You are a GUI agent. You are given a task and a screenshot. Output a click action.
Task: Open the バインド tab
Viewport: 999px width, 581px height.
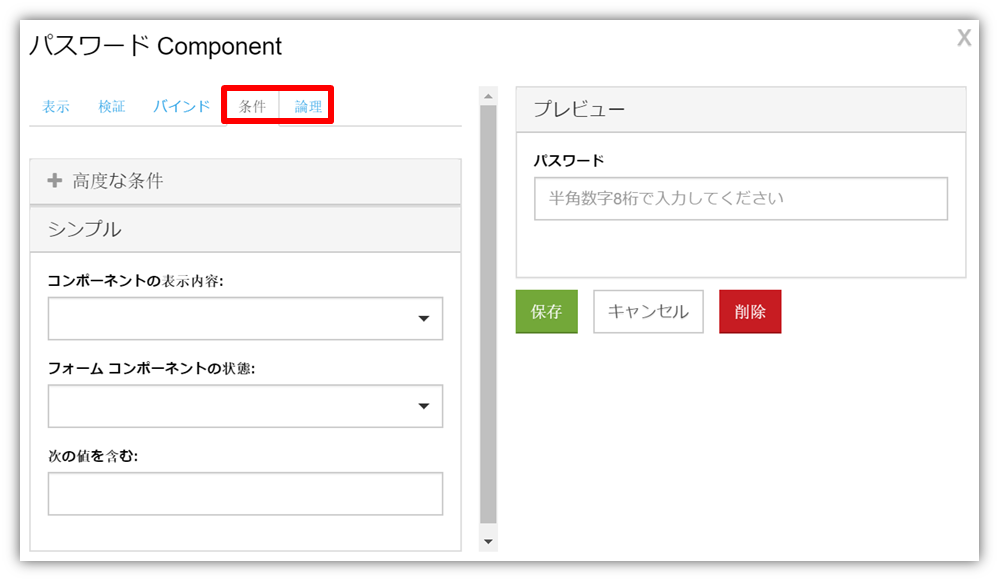182,106
